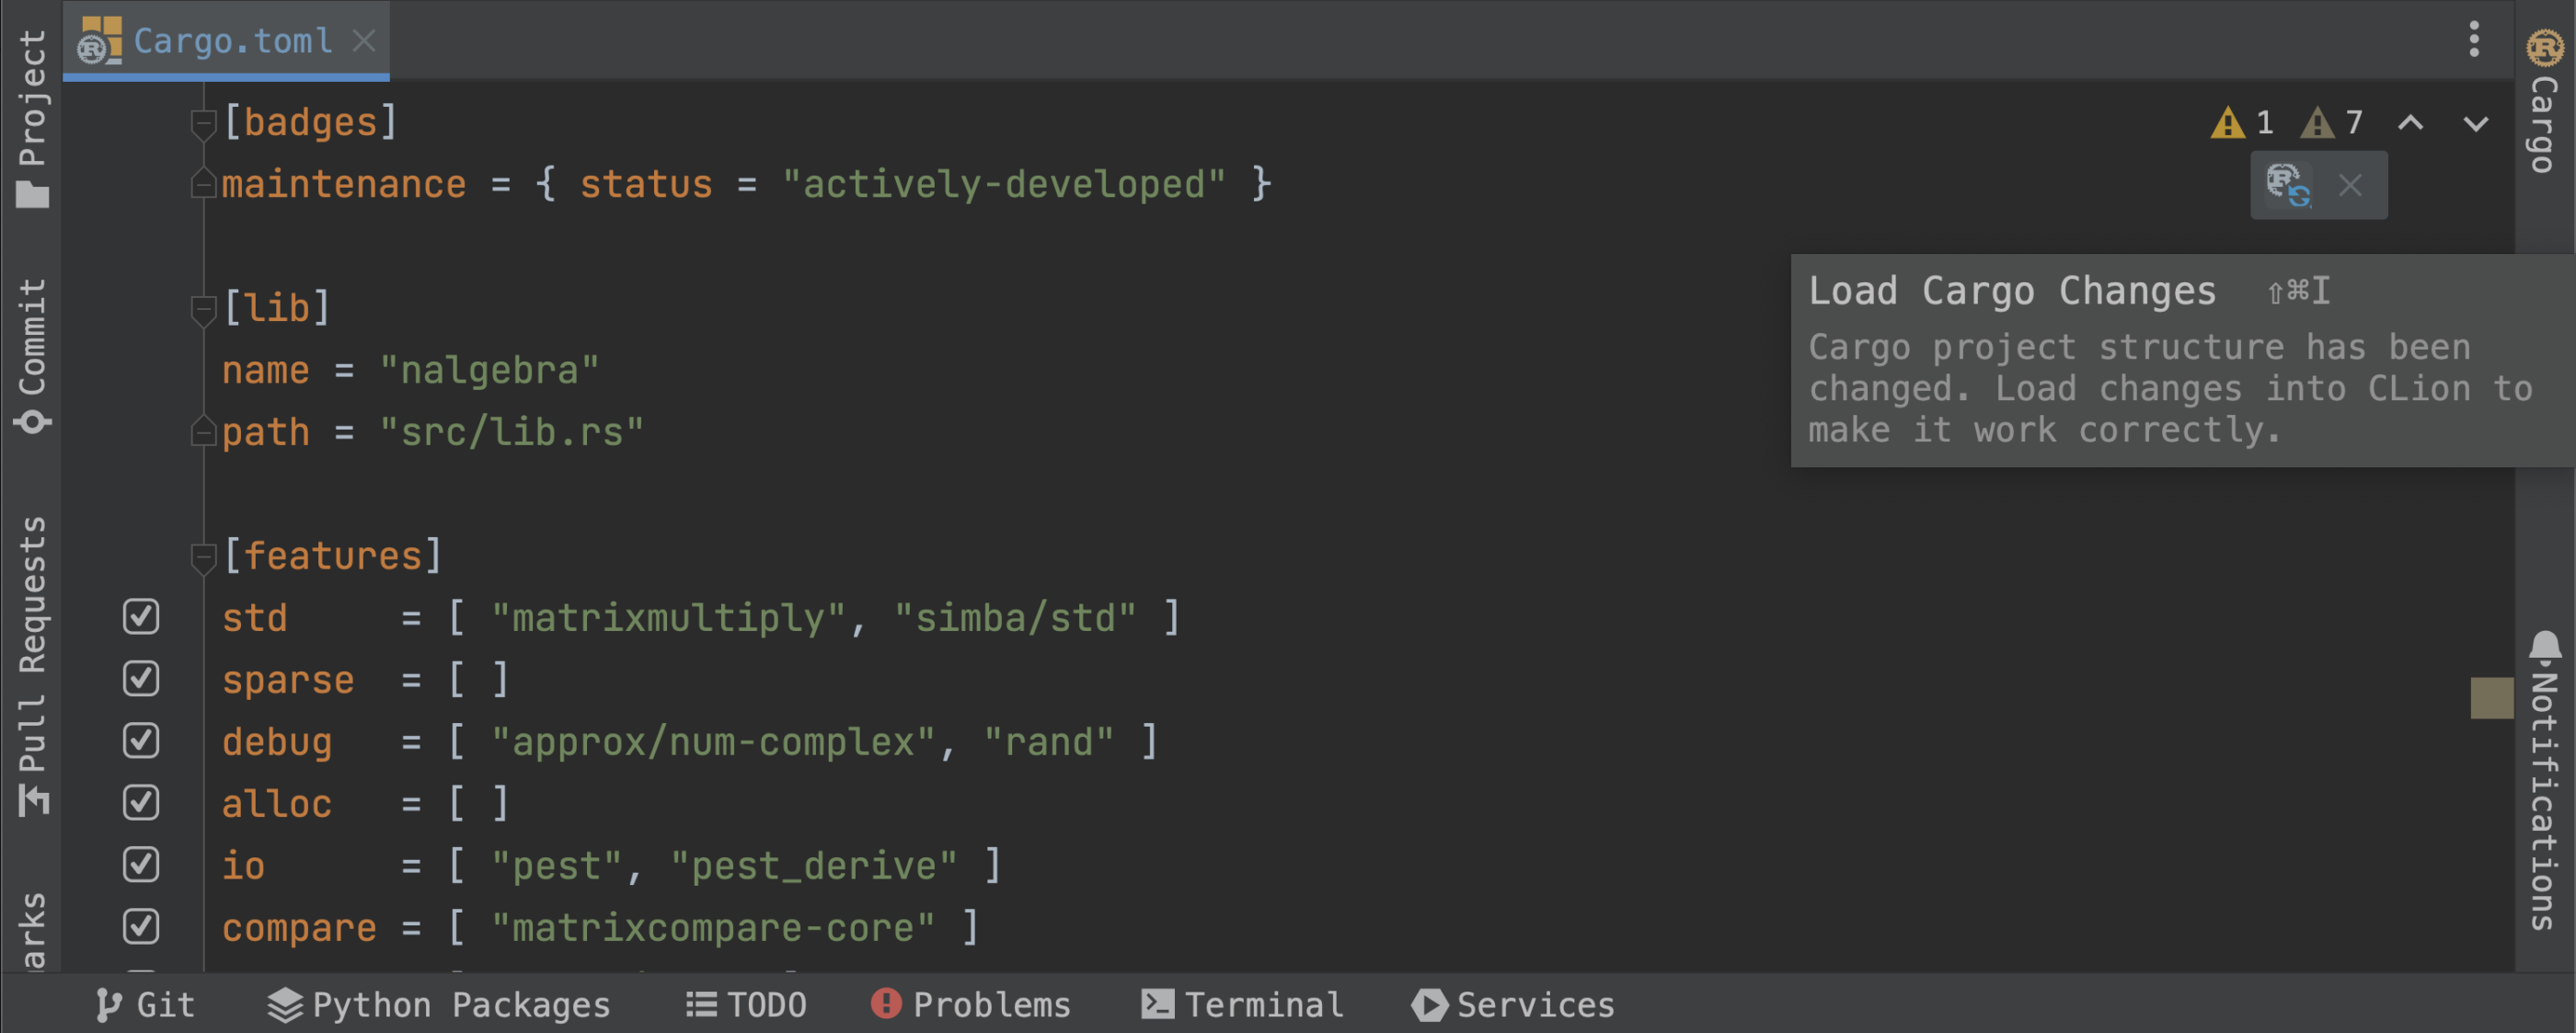
Task: Open the Commit tool window
Action: tap(32, 356)
